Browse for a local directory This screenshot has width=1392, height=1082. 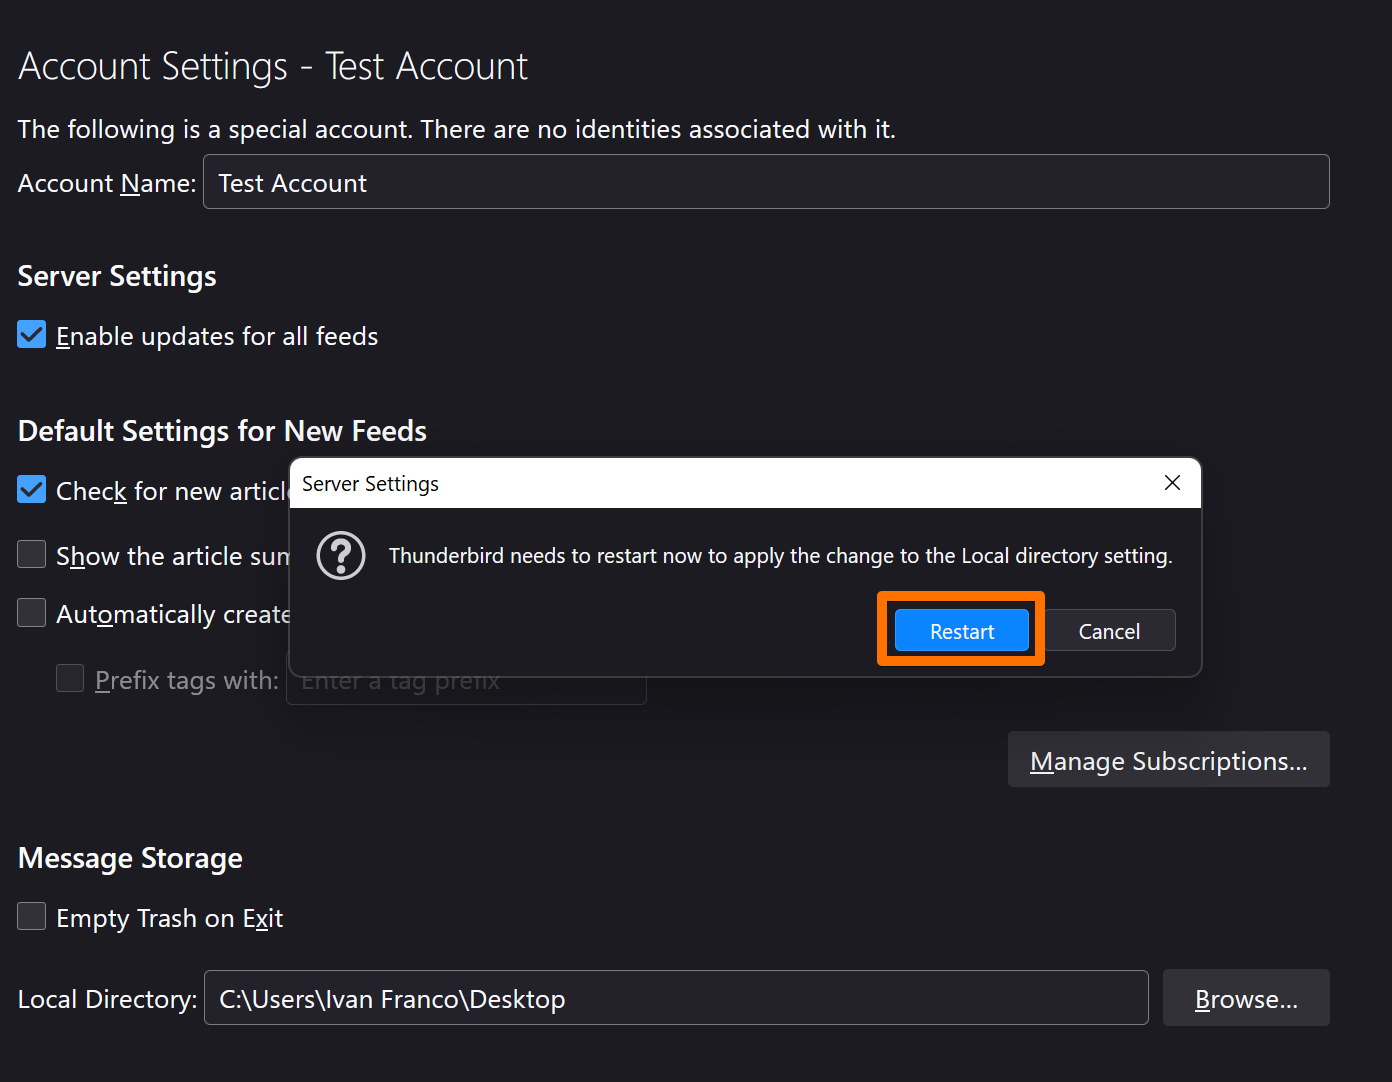coord(1245,998)
